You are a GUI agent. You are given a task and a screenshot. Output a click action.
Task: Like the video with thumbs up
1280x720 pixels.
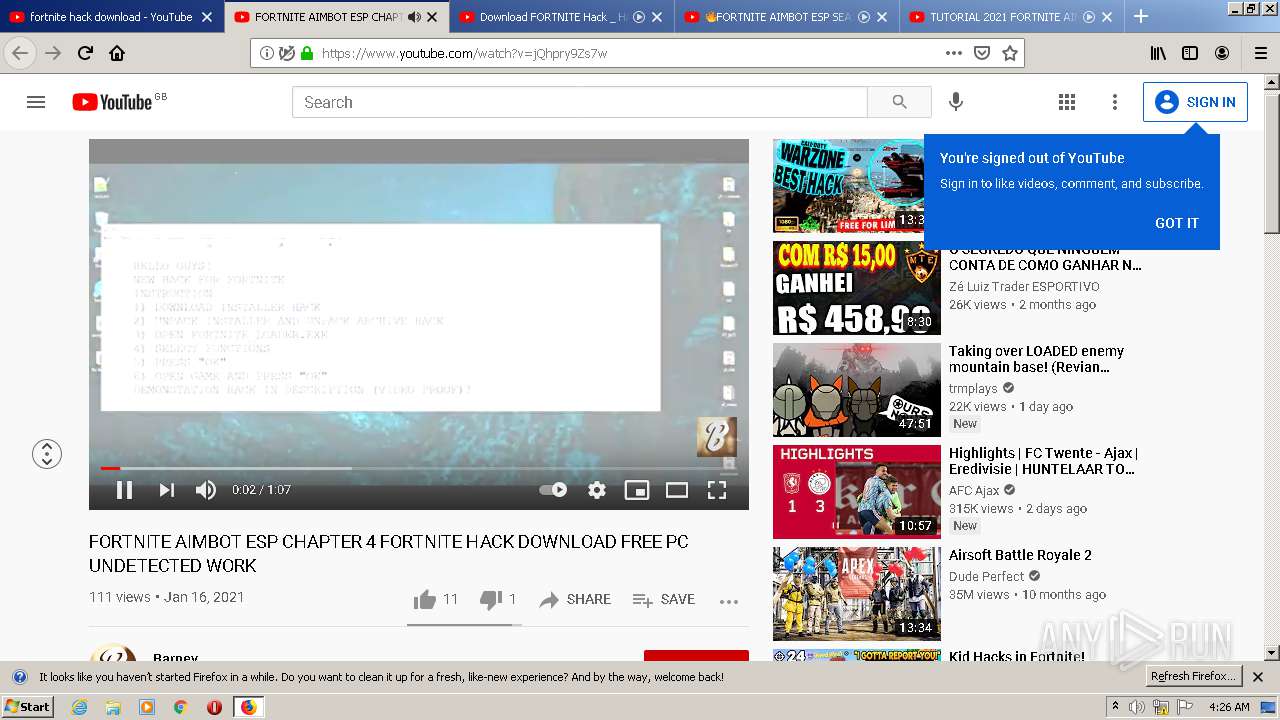pos(425,599)
